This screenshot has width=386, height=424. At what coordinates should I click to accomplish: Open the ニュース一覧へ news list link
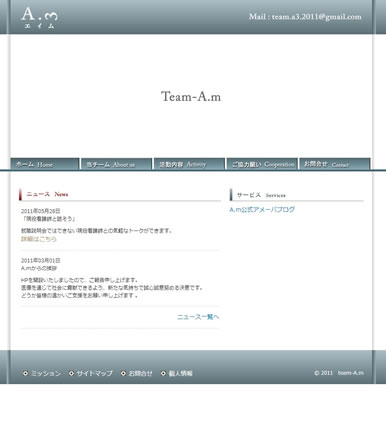click(x=198, y=317)
